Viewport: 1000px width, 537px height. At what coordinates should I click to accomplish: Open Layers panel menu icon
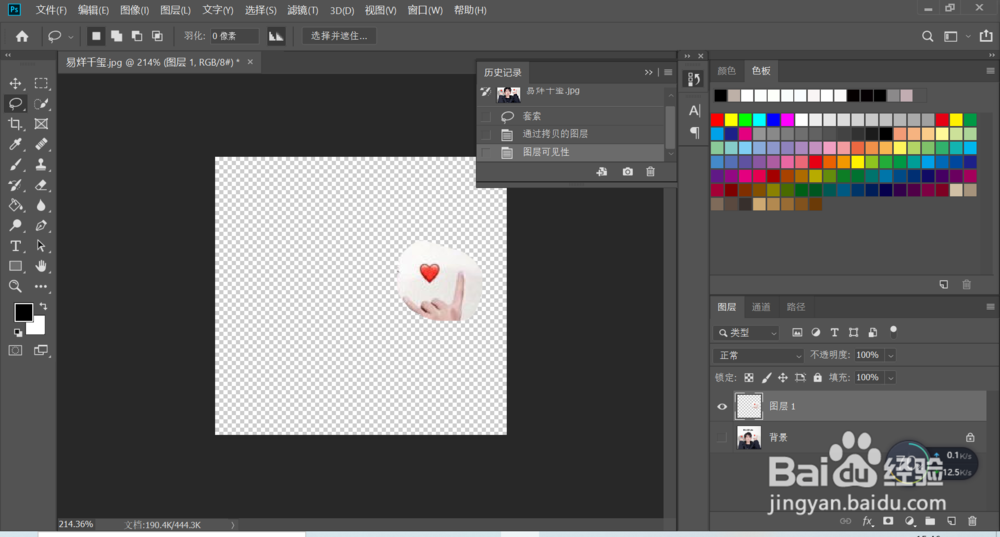(x=990, y=307)
